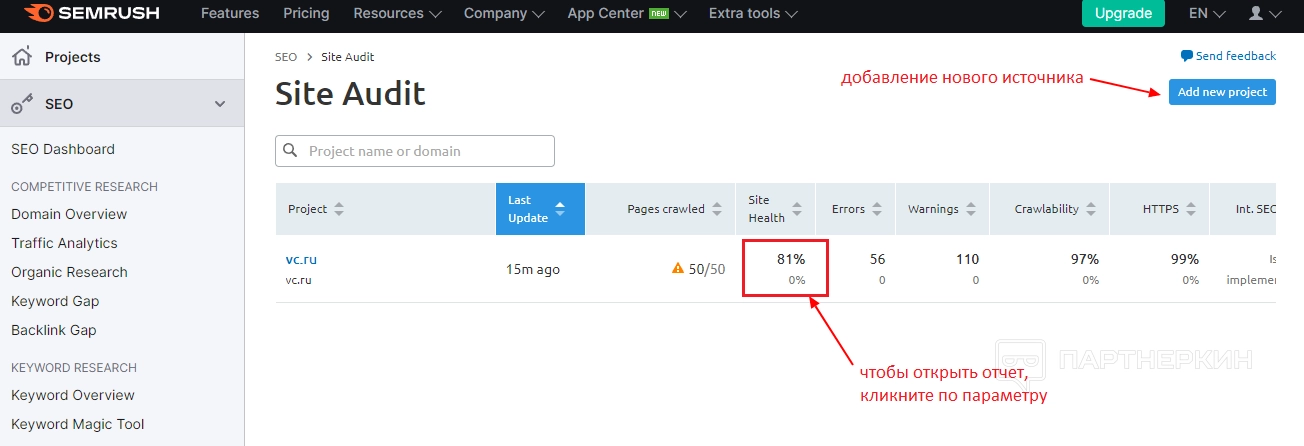Collapse the SEO sidebar section
Image resolution: width=1304 pixels, height=446 pixels.
point(220,104)
